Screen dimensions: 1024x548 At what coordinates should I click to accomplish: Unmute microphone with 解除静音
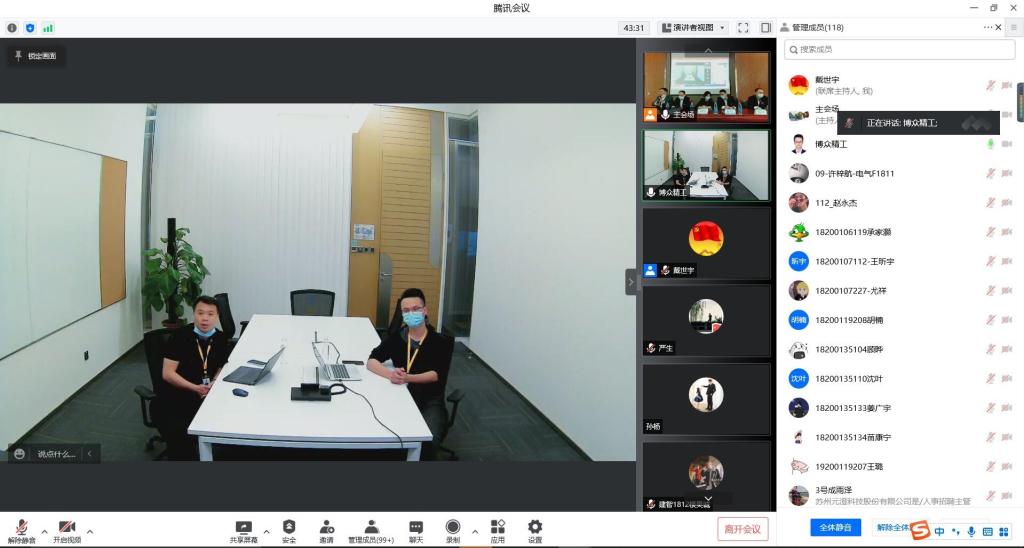(x=21, y=530)
